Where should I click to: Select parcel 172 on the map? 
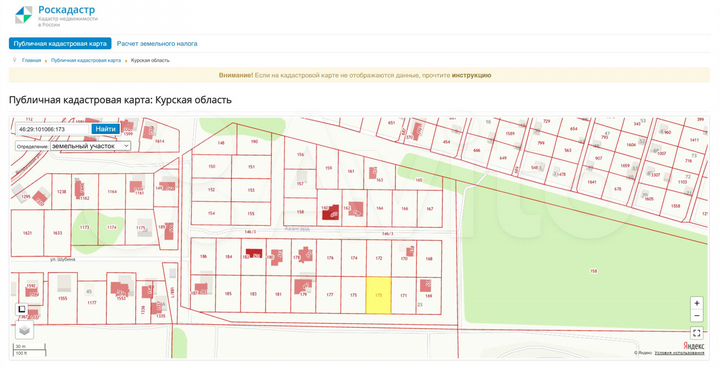tap(379, 258)
